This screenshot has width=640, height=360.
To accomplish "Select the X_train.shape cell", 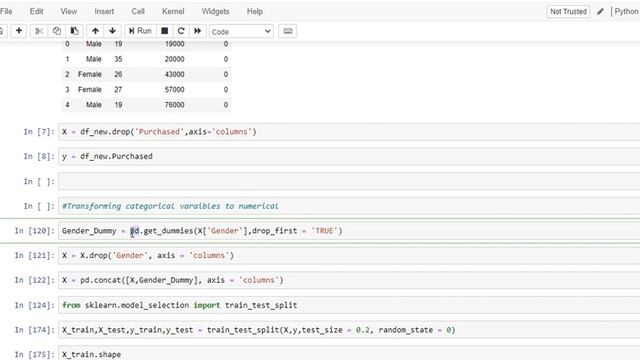I will tap(349, 353).
